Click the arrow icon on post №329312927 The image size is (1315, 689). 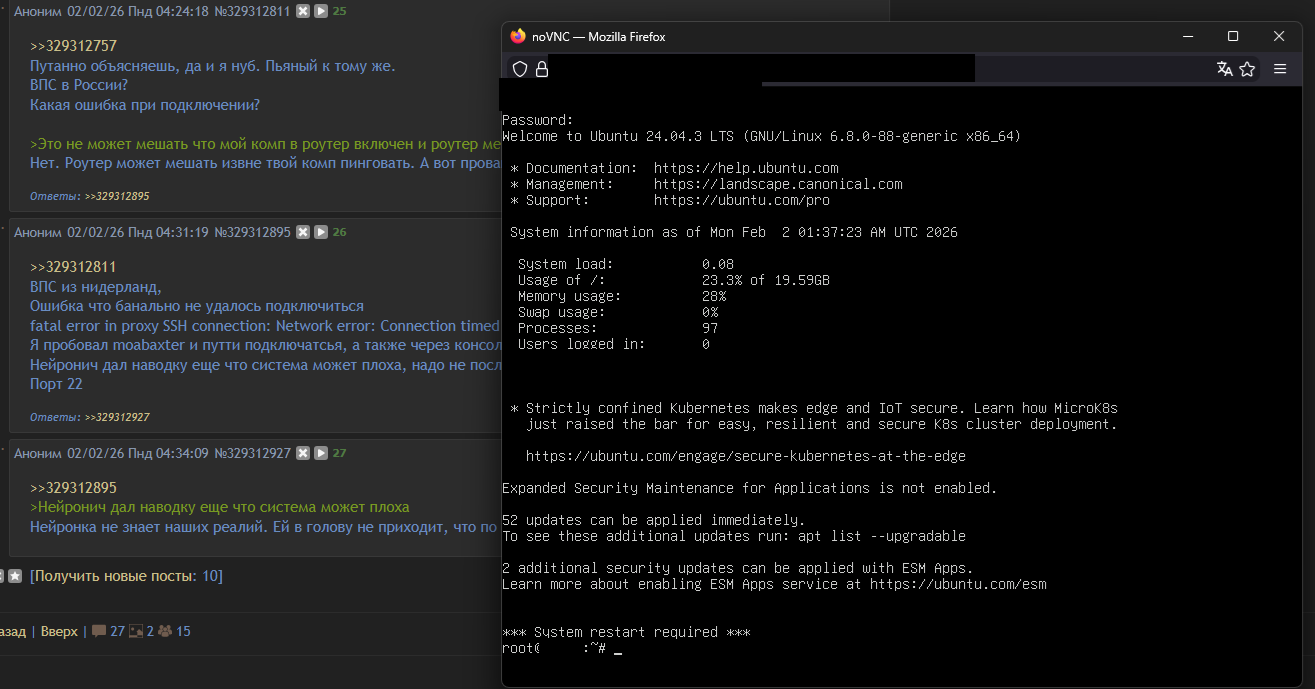click(x=321, y=453)
